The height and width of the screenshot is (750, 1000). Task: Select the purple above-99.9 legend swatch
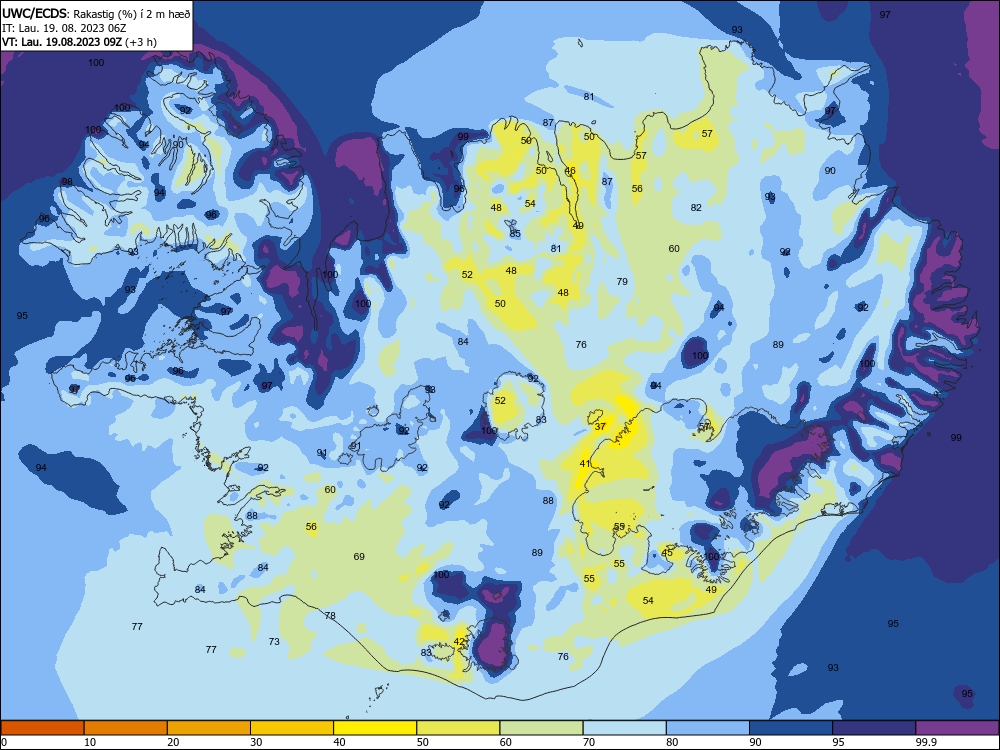coord(957,728)
